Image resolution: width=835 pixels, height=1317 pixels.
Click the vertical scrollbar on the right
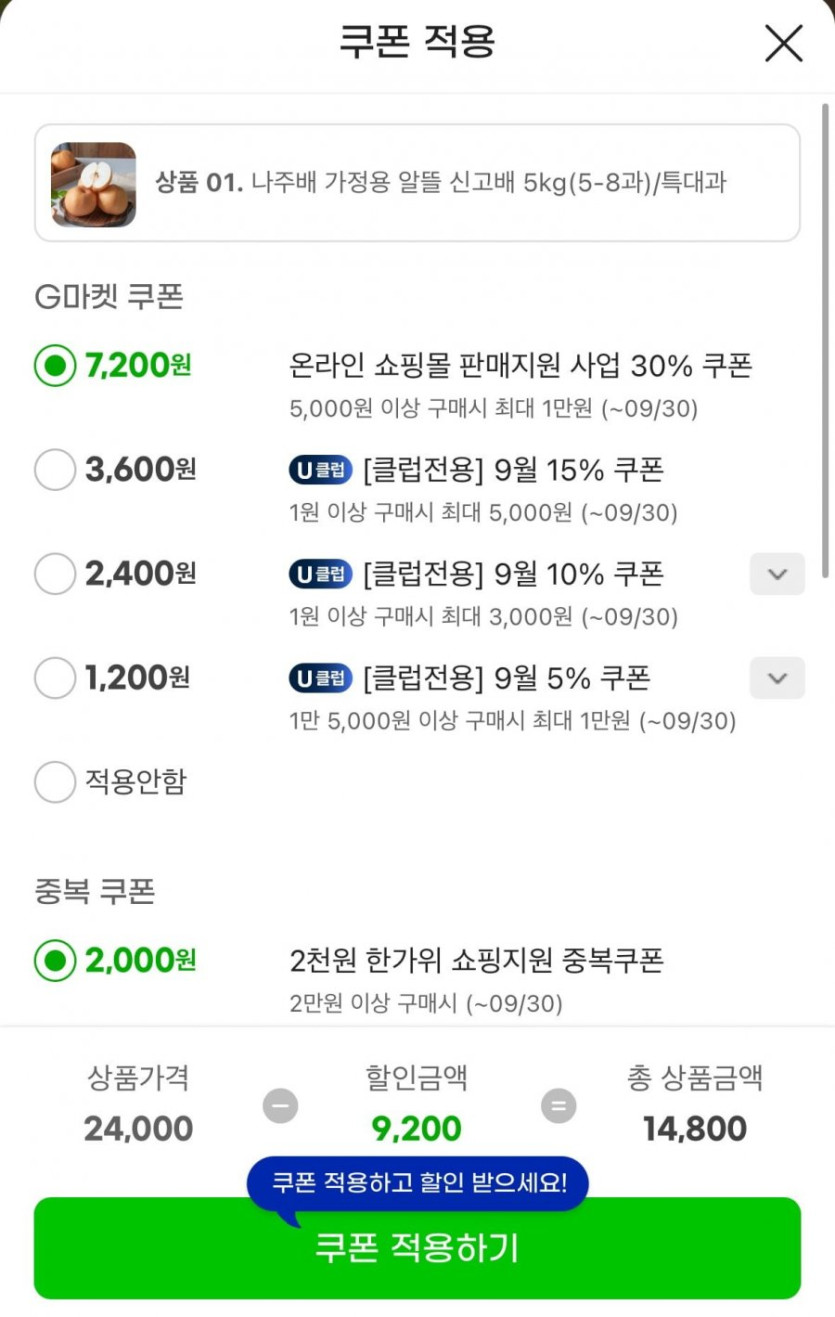826,340
